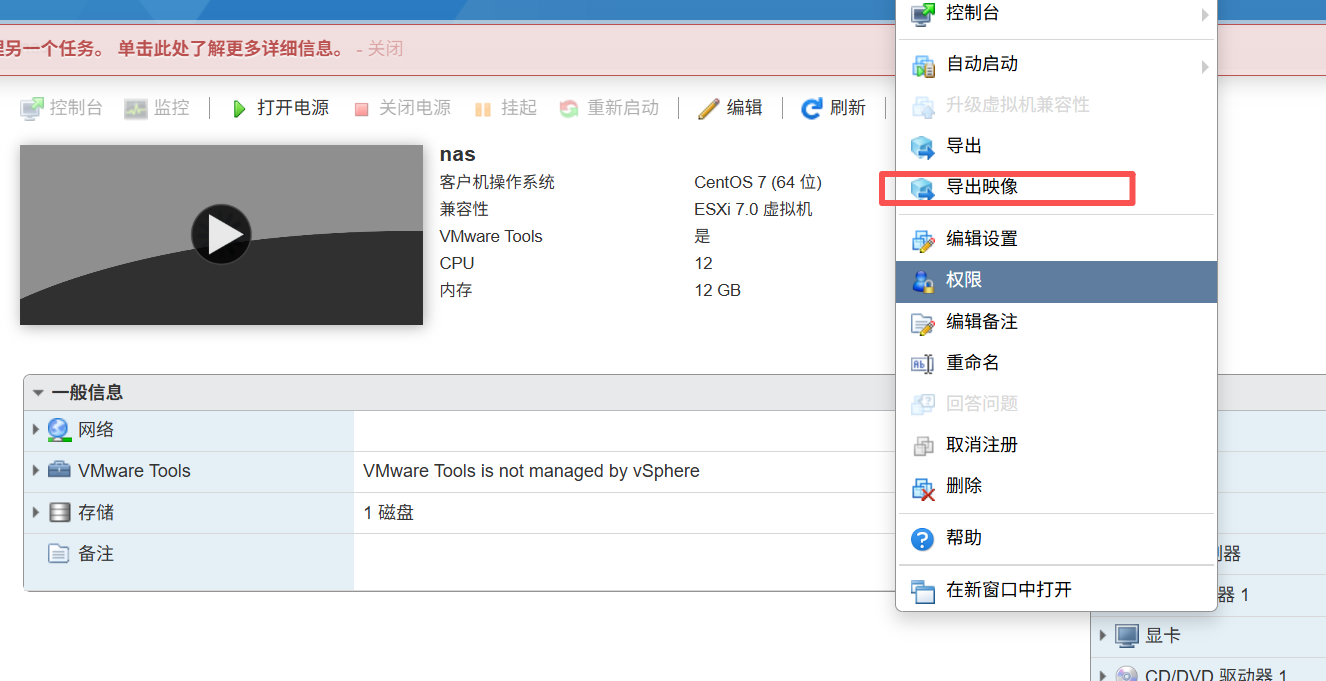1326x681 pixels.
Task: Click the Help question mark icon
Action: click(922, 539)
